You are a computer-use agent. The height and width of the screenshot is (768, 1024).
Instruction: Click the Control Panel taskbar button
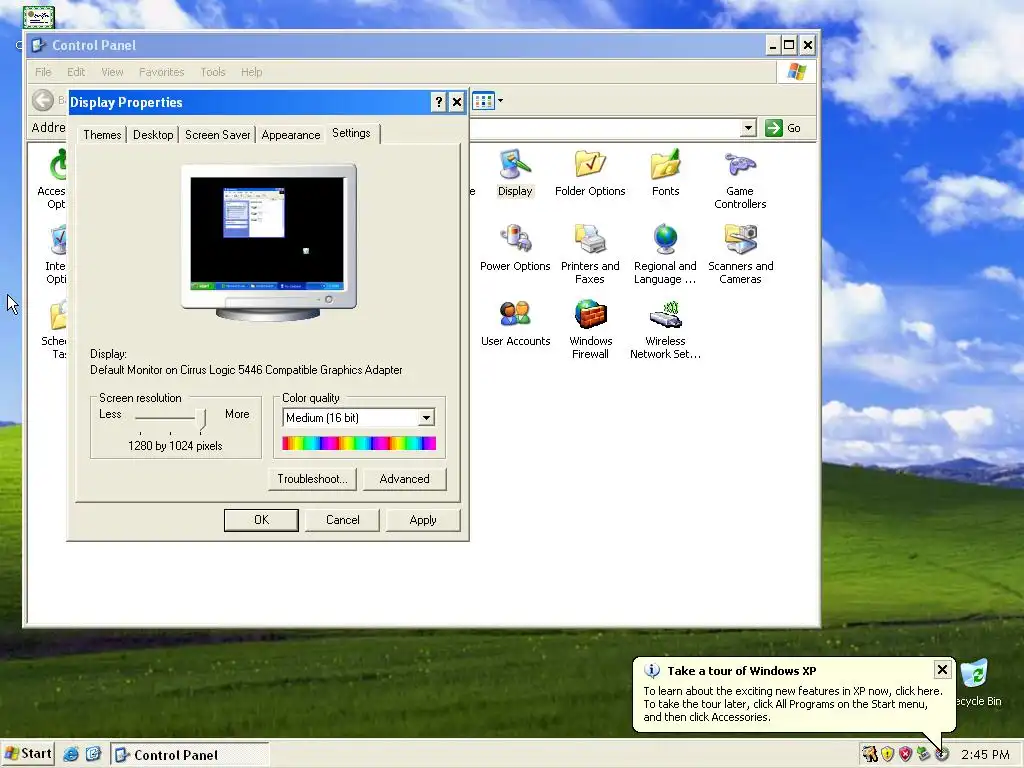click(x=189, y=754)
